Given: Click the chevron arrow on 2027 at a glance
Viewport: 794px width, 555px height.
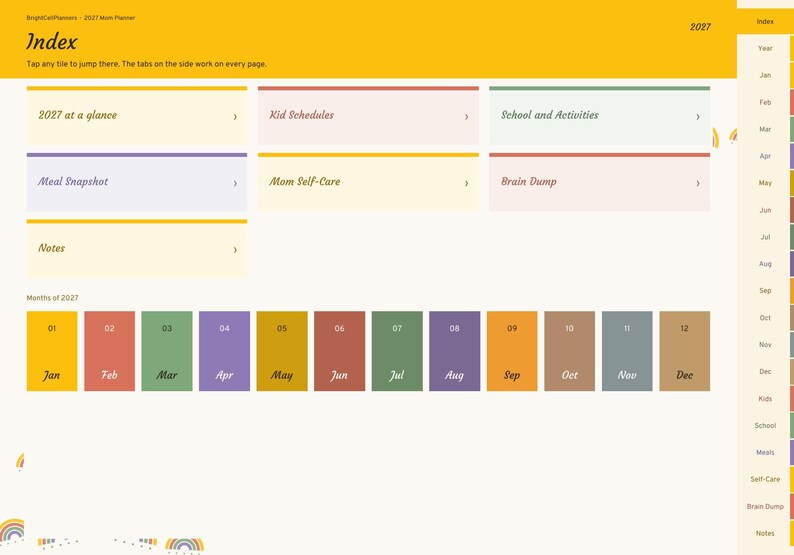Looking at the screenshot, I should coord(235,117).
